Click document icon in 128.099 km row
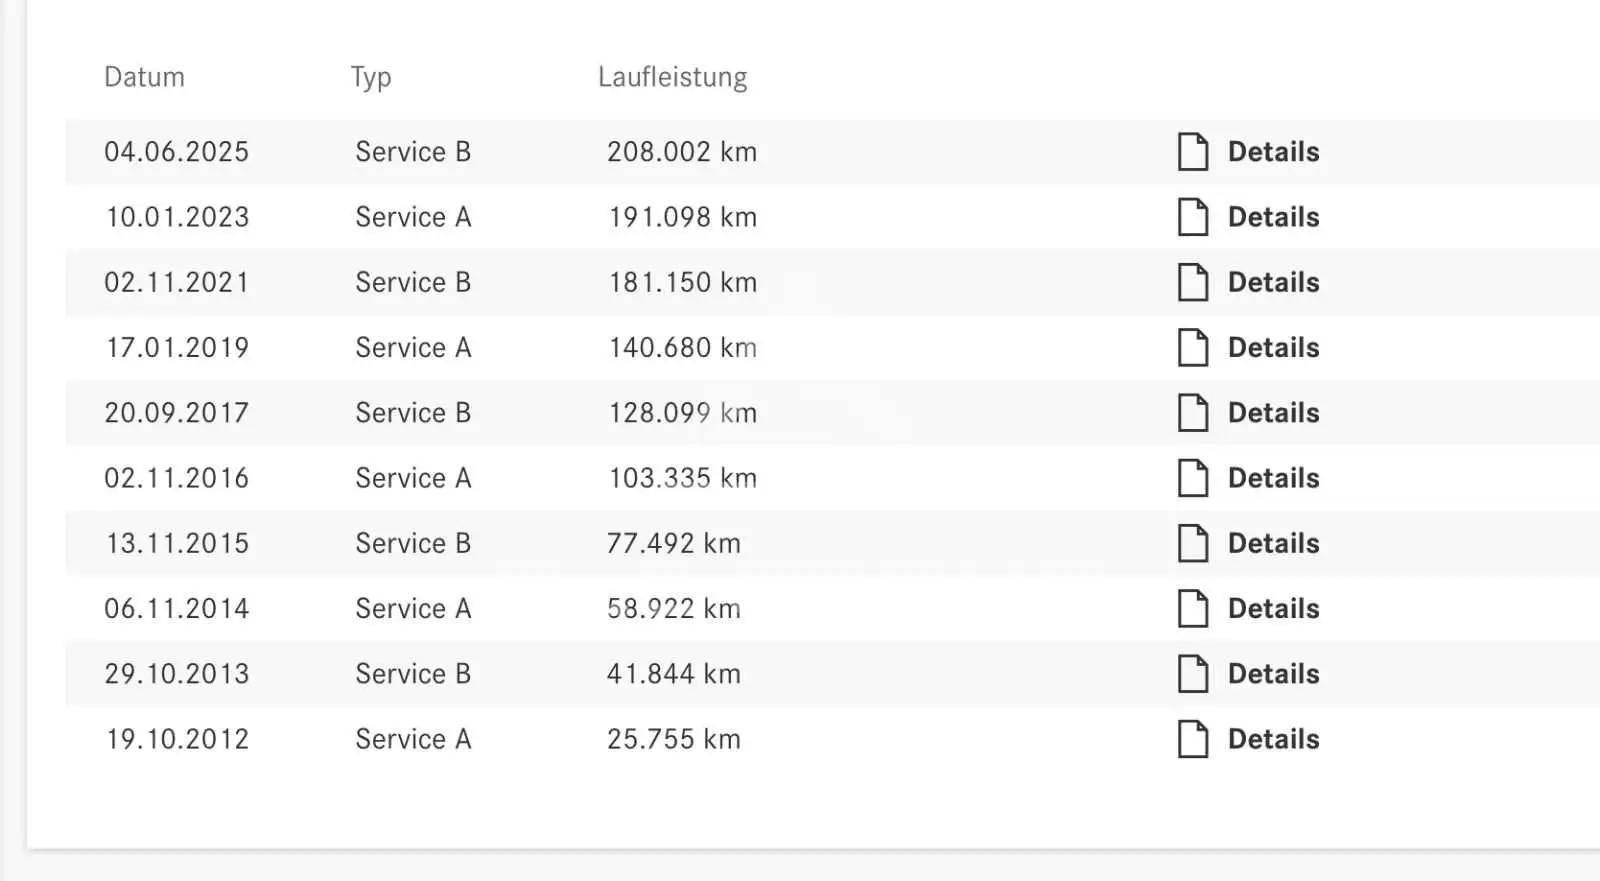The width and height of the screenshot is (1600, 881). tap(1193, 412)
